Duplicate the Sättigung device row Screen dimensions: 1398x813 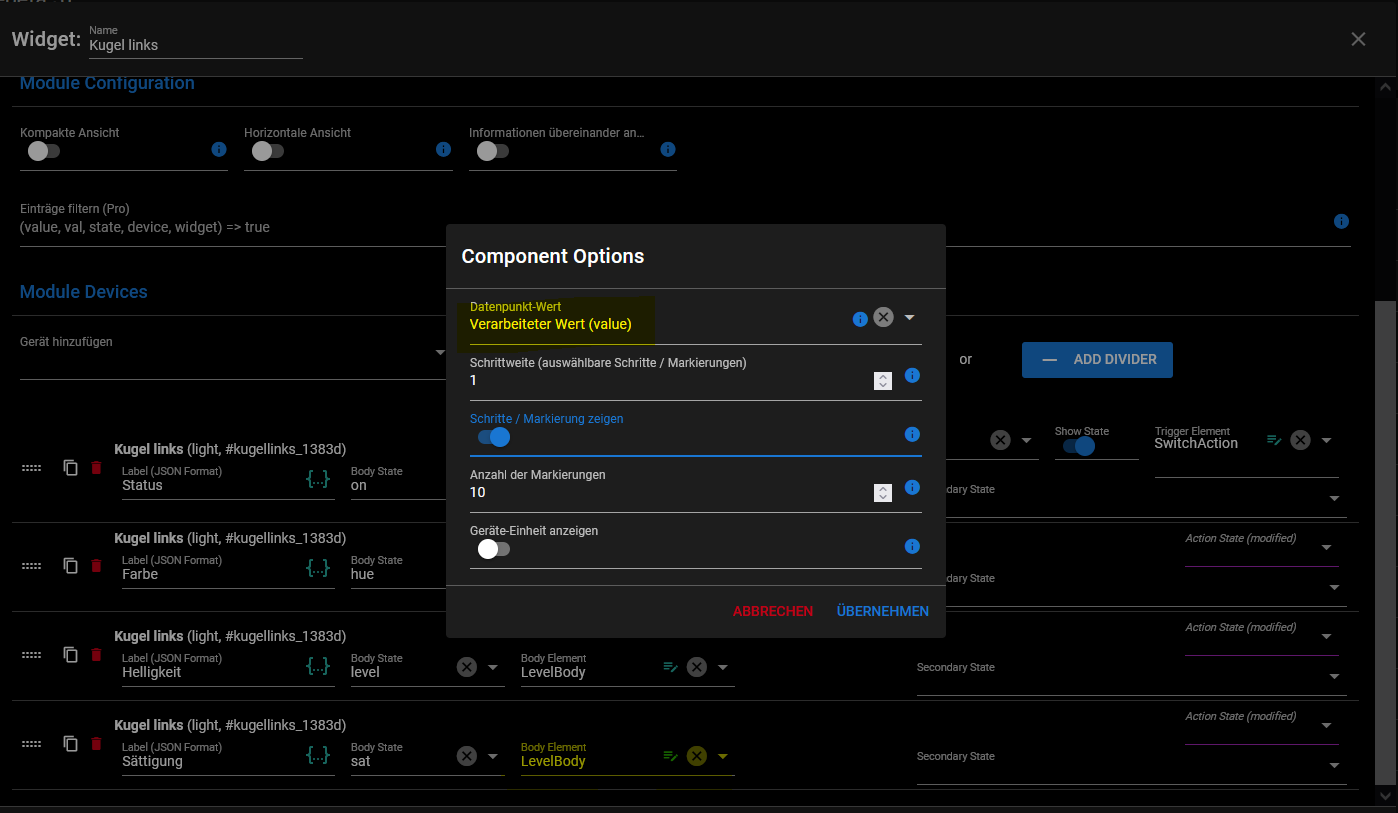[70, 743]
